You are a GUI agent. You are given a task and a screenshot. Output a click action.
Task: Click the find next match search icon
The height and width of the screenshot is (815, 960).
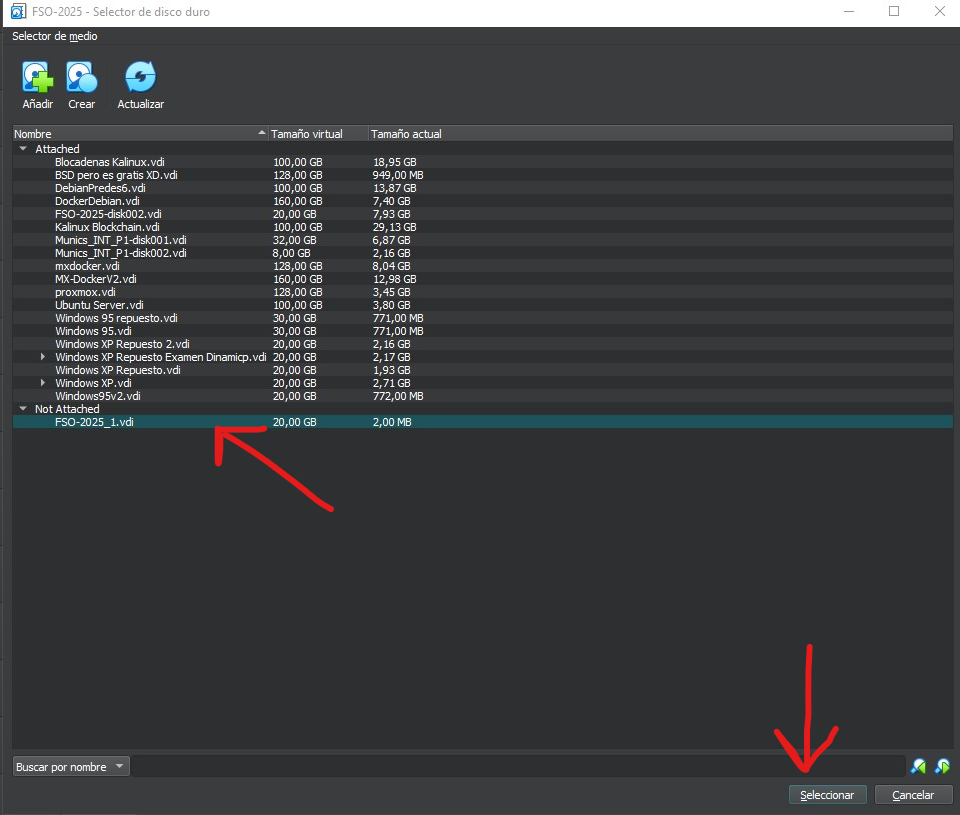(x=942, y=767)
